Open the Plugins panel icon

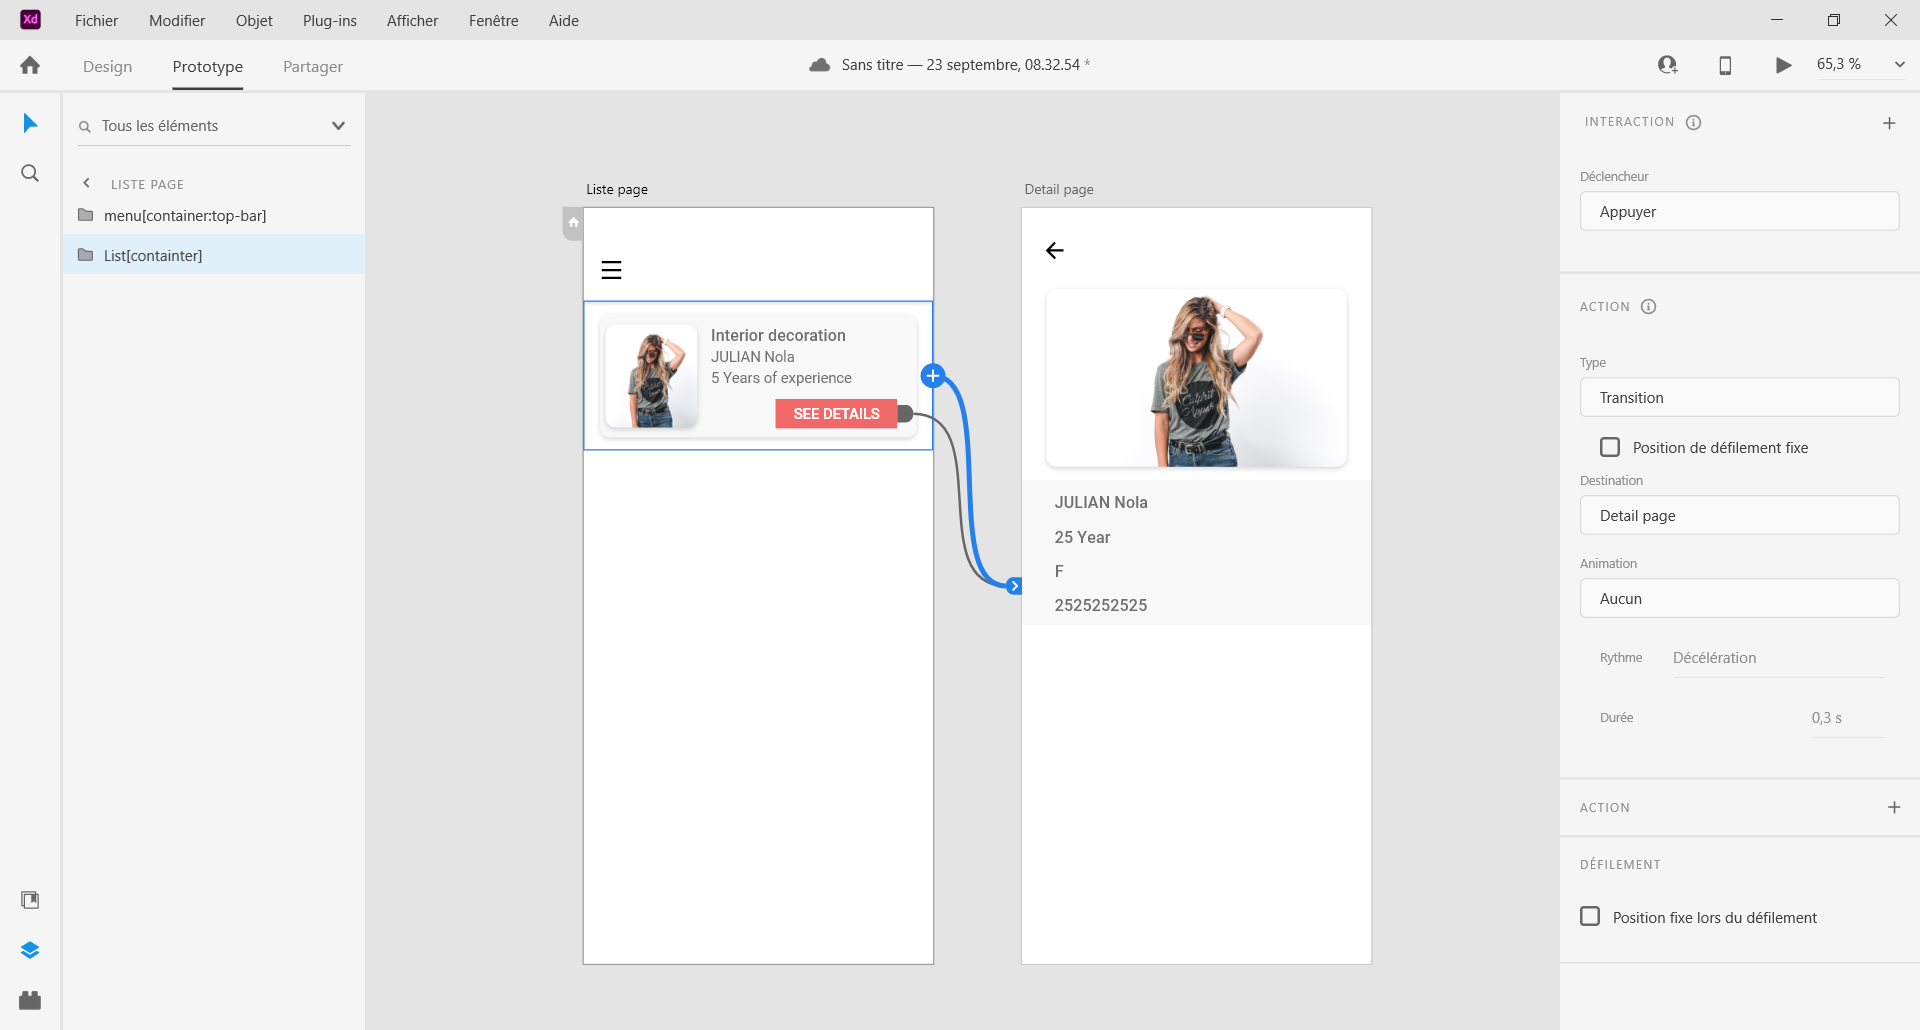[30, 1000]
